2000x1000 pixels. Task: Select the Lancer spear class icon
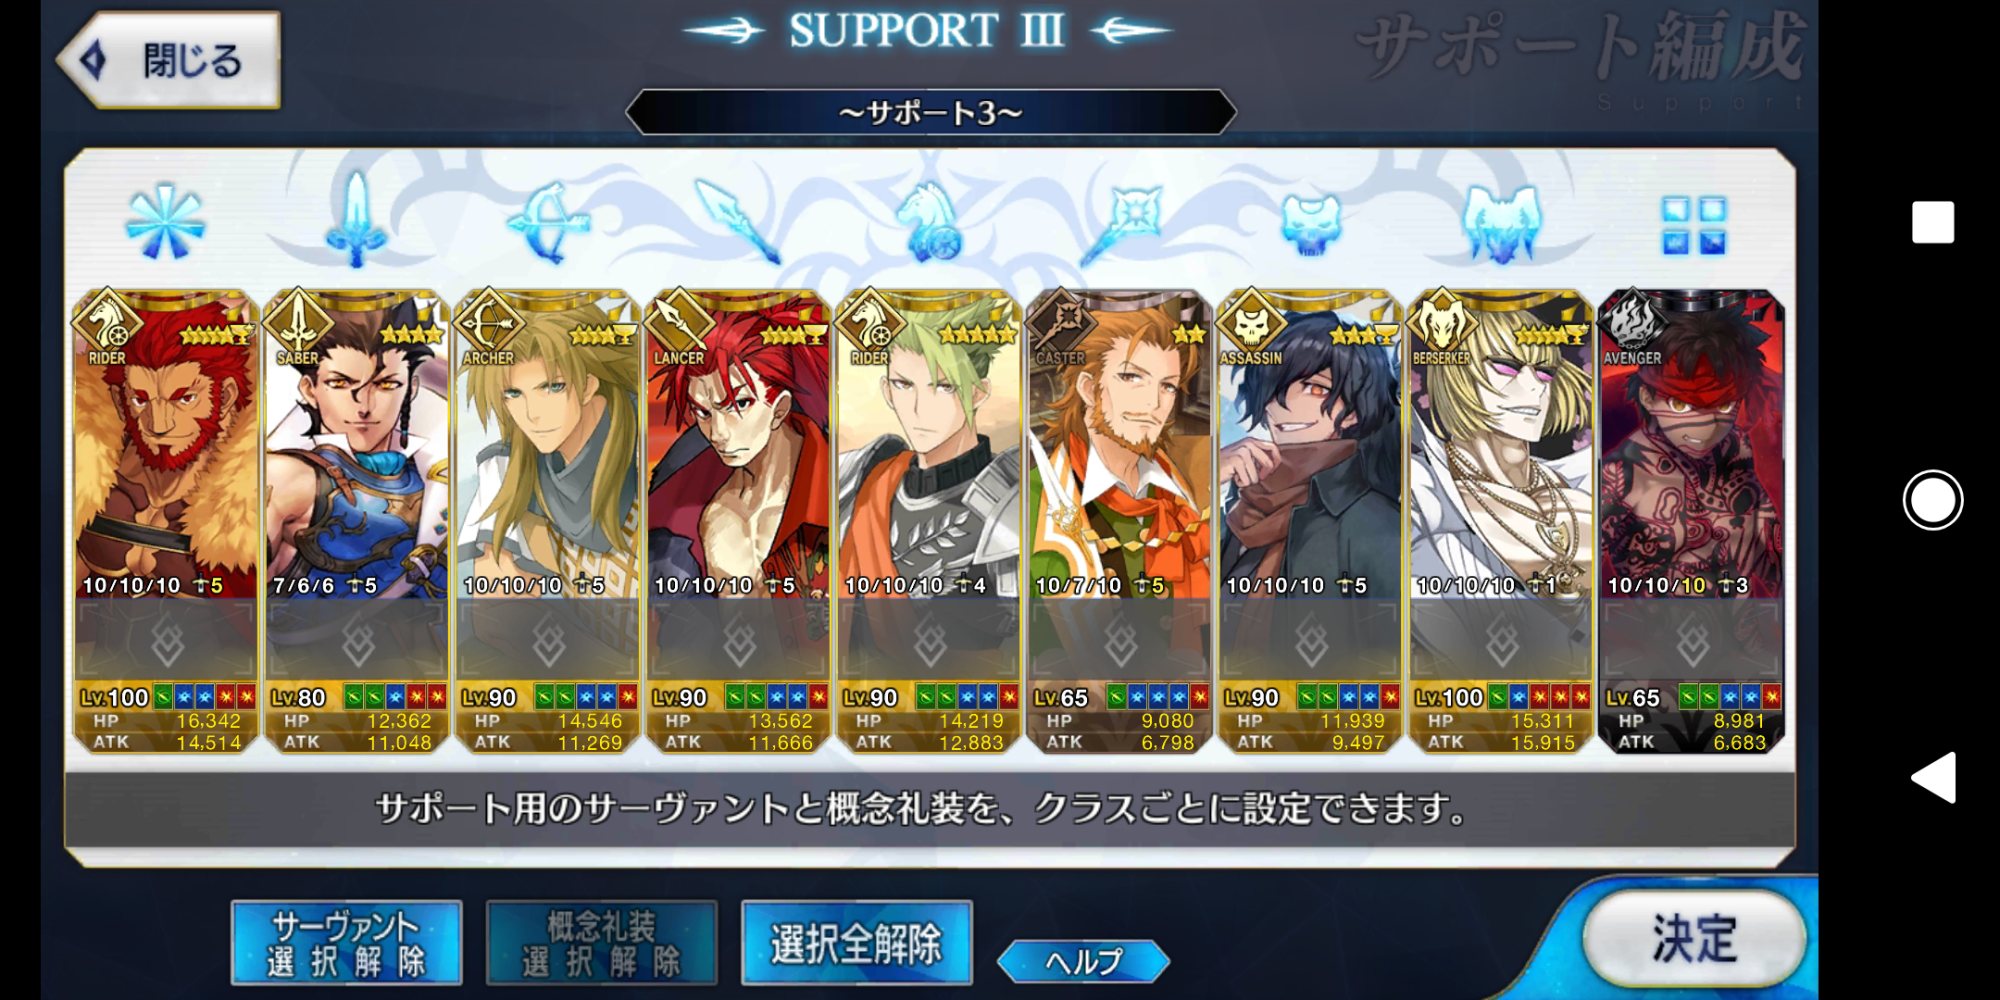click(x=738, y=222)
